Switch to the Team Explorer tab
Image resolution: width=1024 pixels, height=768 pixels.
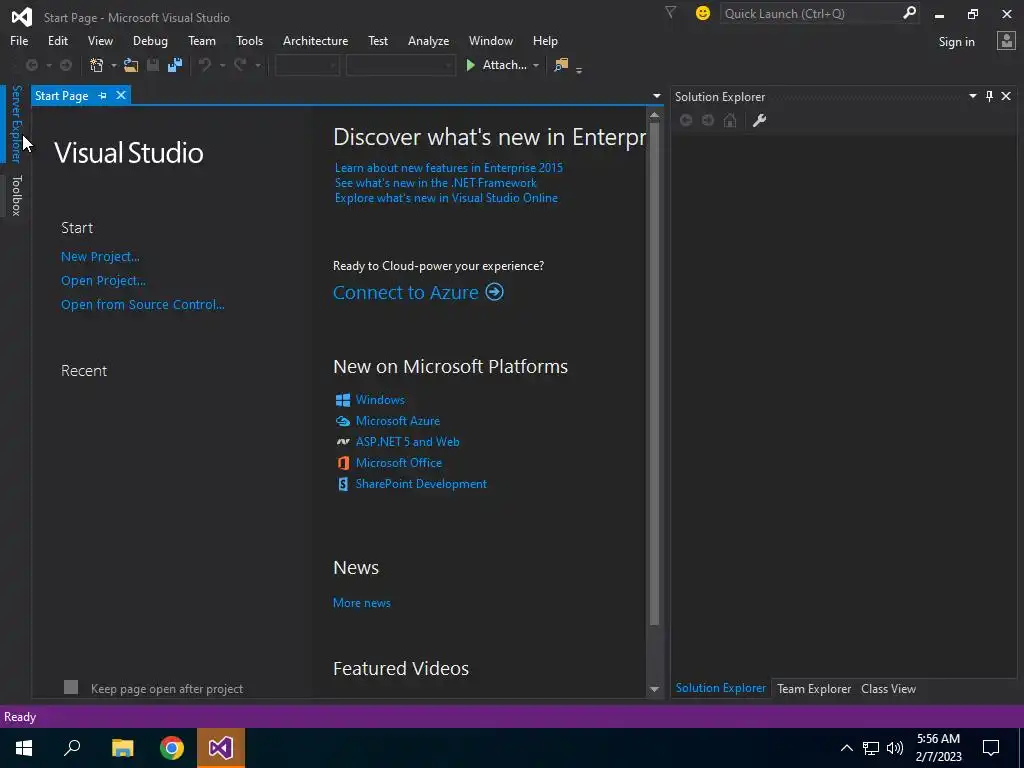tap(814, 688)
